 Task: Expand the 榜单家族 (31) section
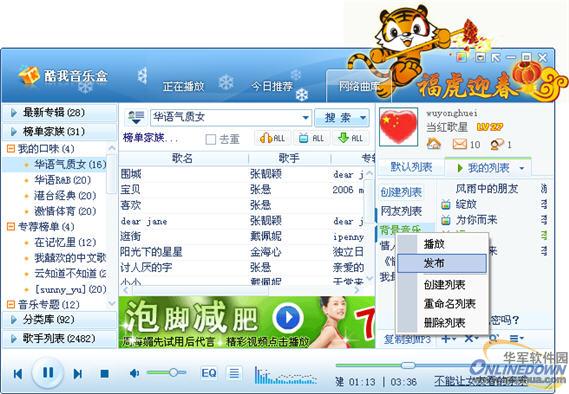(60, 131)
